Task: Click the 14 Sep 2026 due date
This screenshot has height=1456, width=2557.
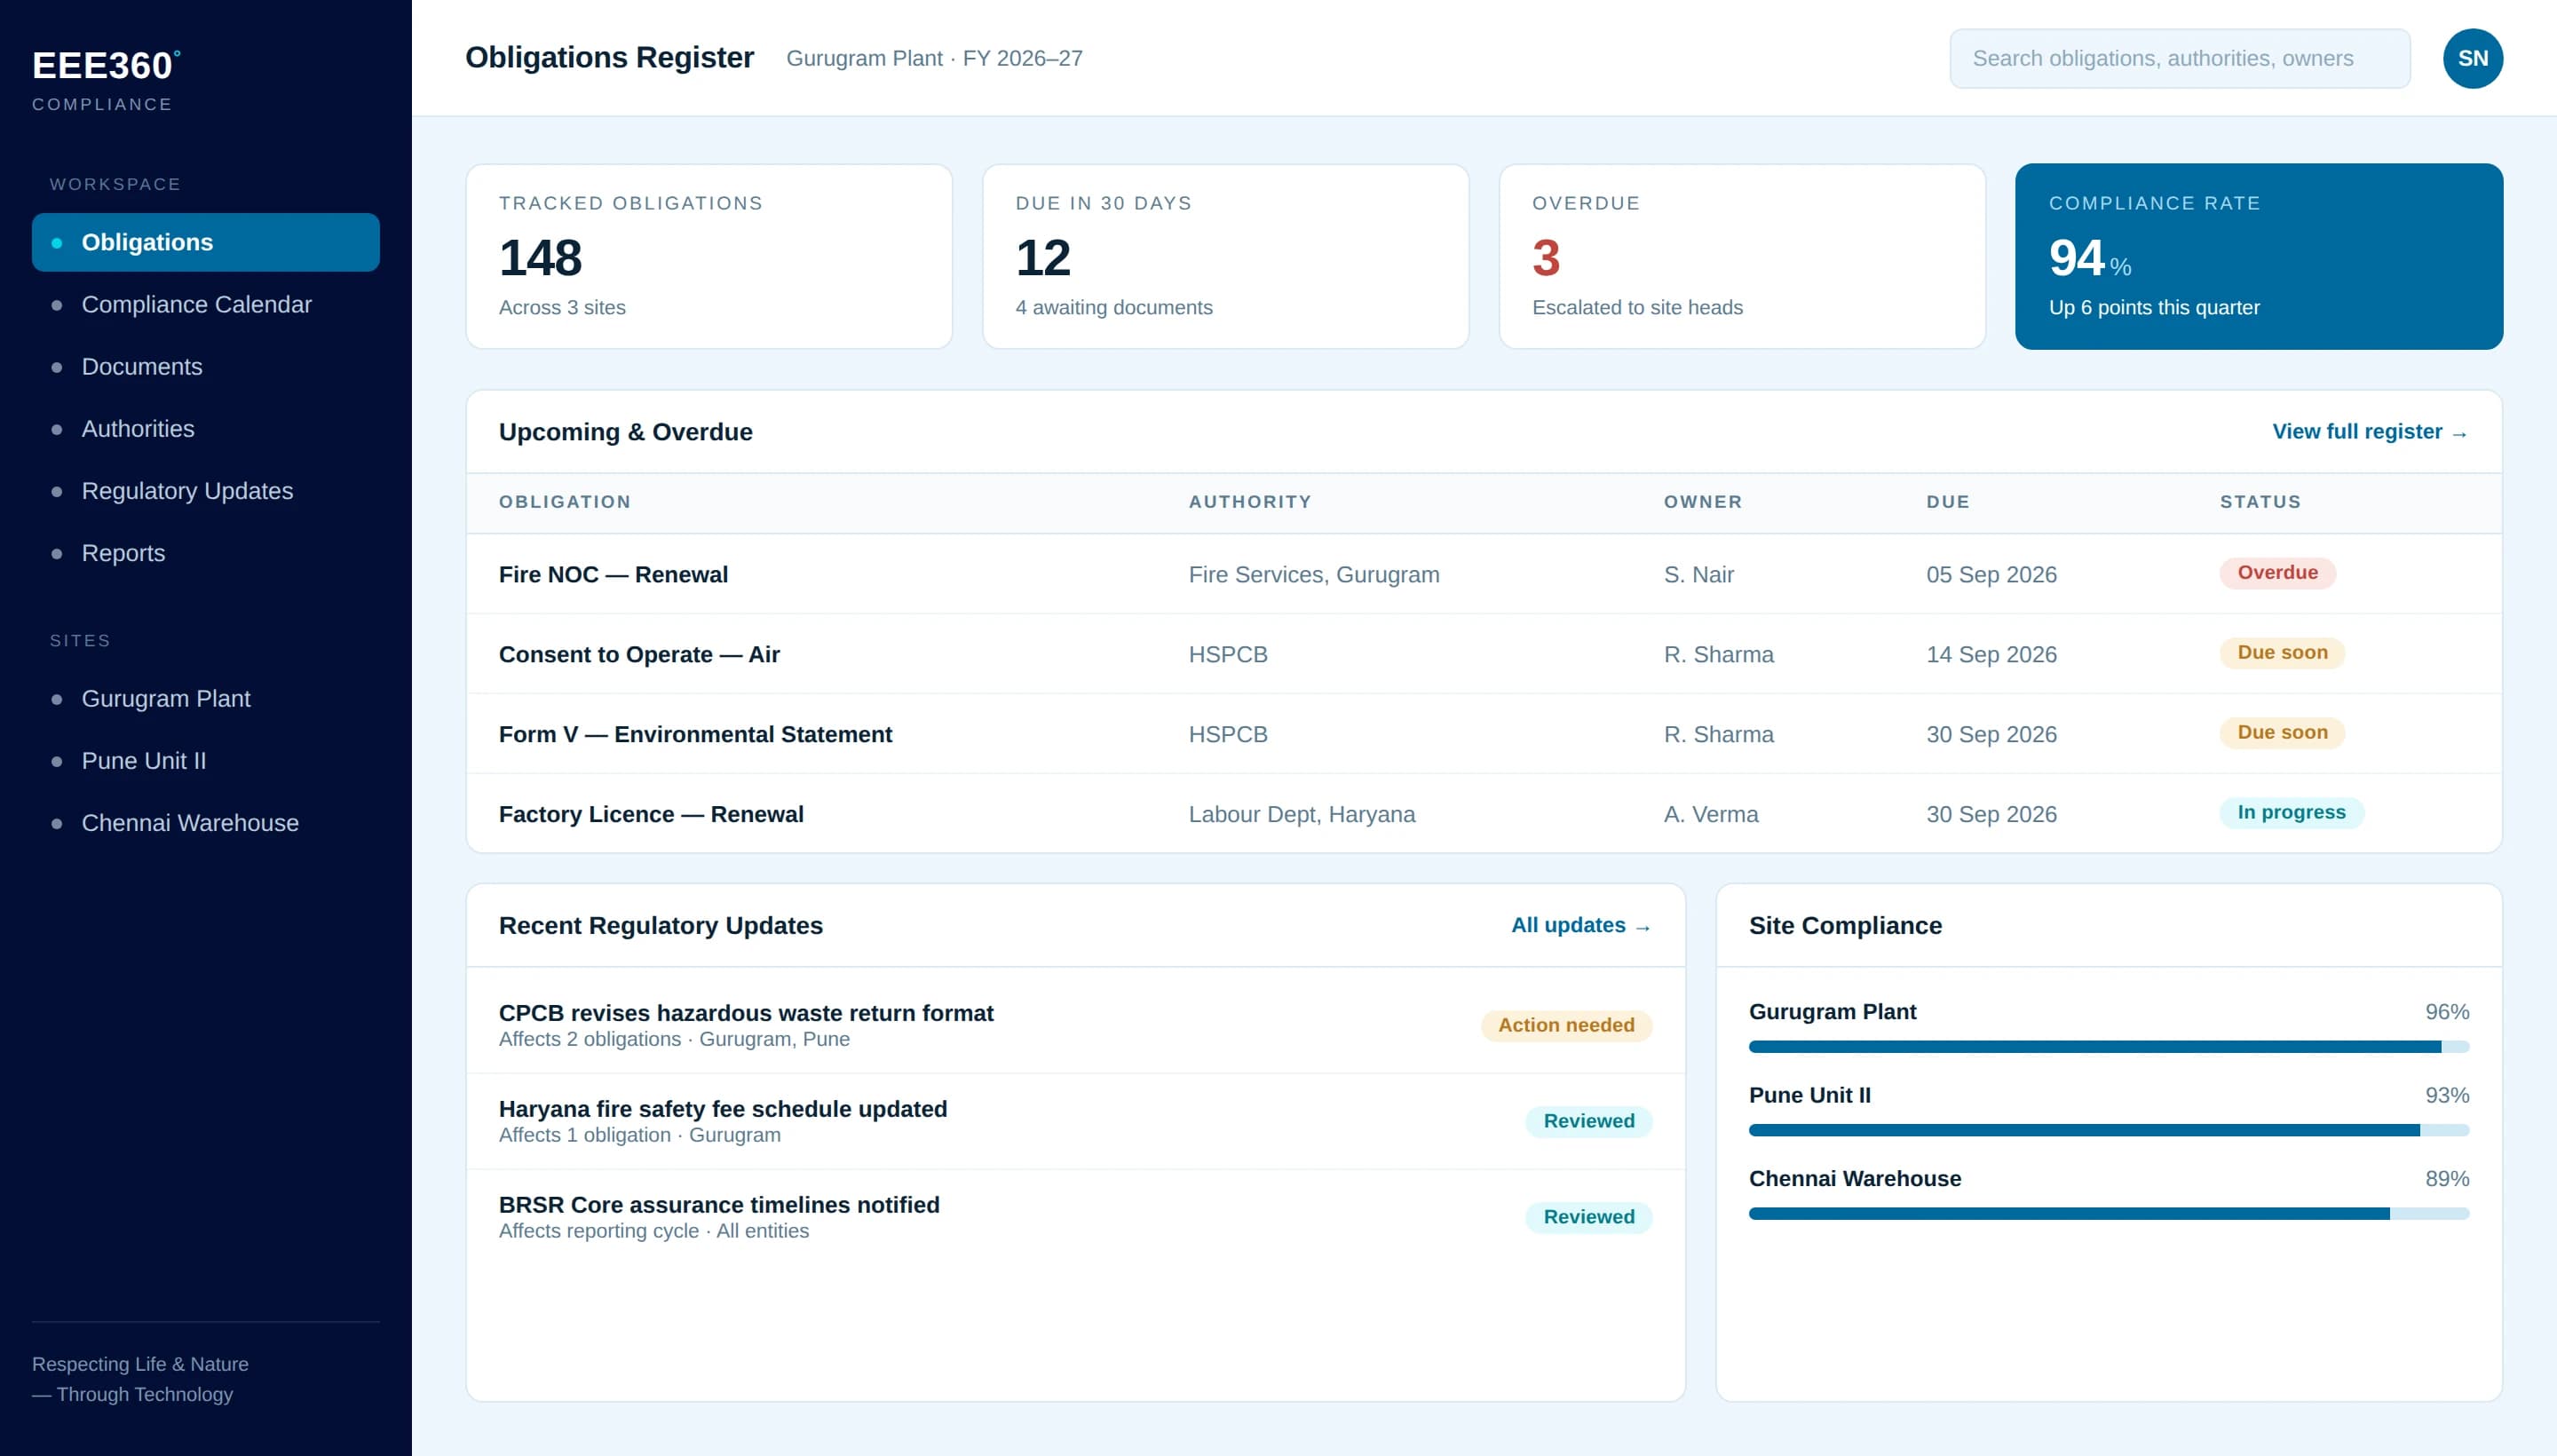Action: [x=1991, y=654]
